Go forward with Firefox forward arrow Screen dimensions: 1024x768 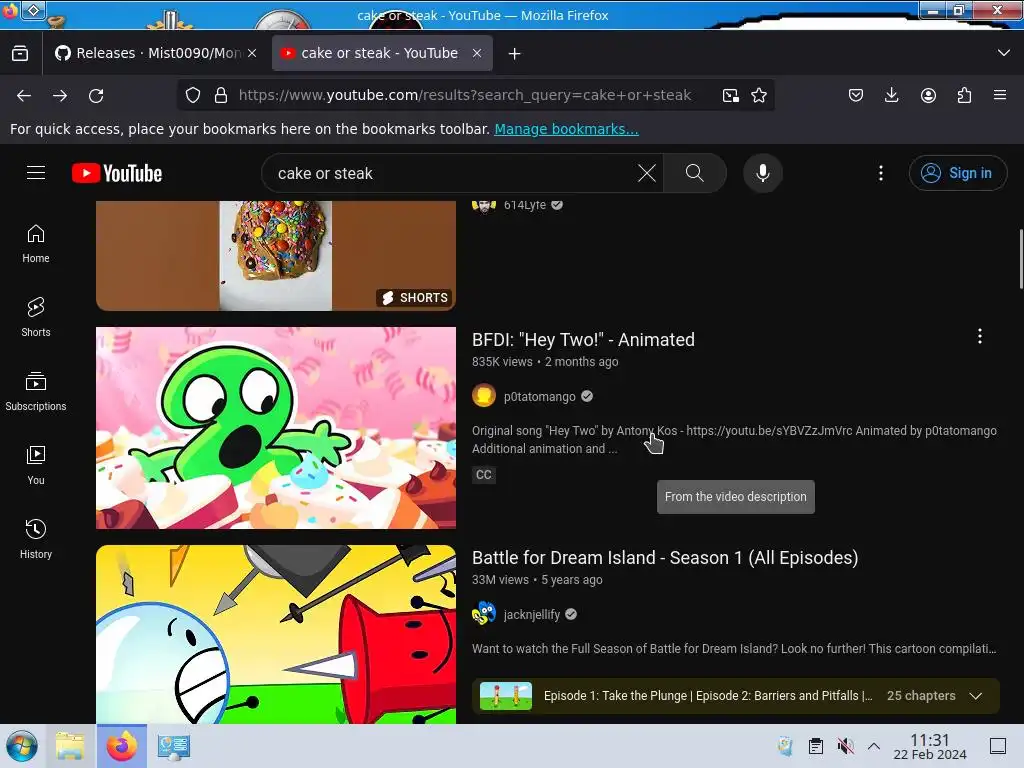click(60, 95)
